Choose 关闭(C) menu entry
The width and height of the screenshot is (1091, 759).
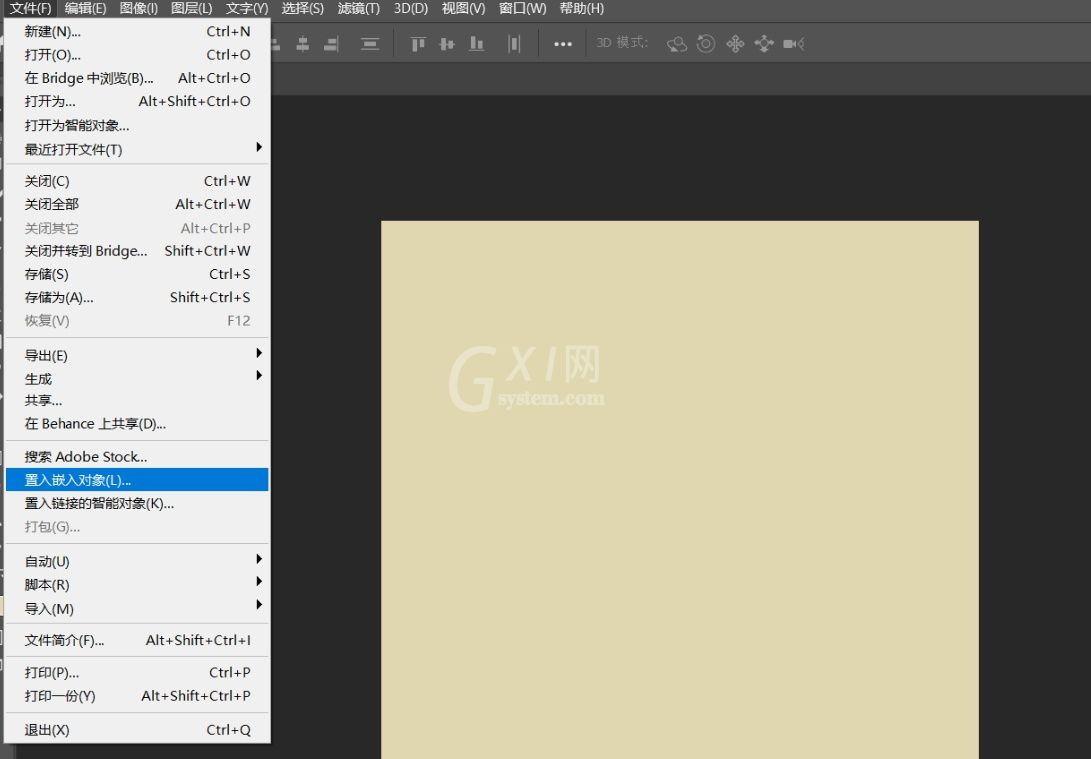point(137,181)
